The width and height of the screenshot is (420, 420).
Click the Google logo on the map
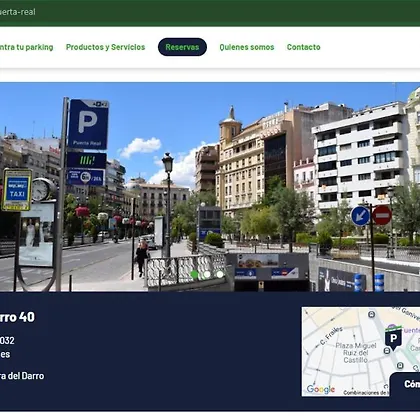[321, 389]
